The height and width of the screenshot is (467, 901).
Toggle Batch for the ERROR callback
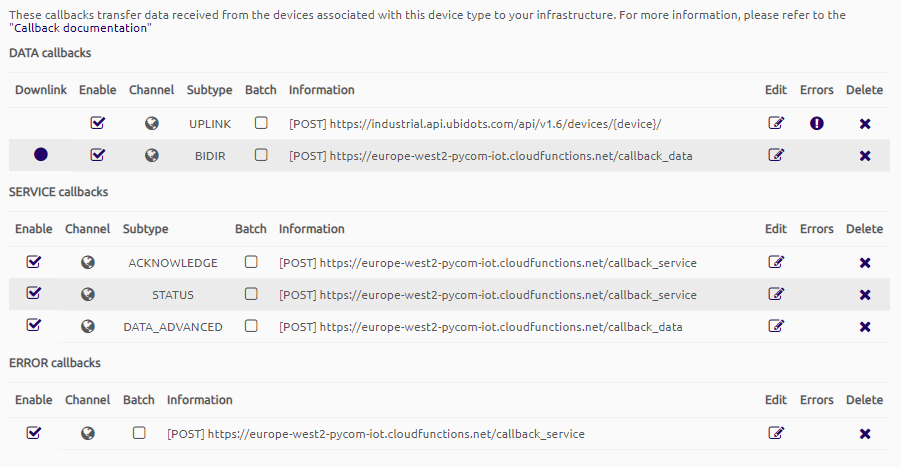click(139, 433)
